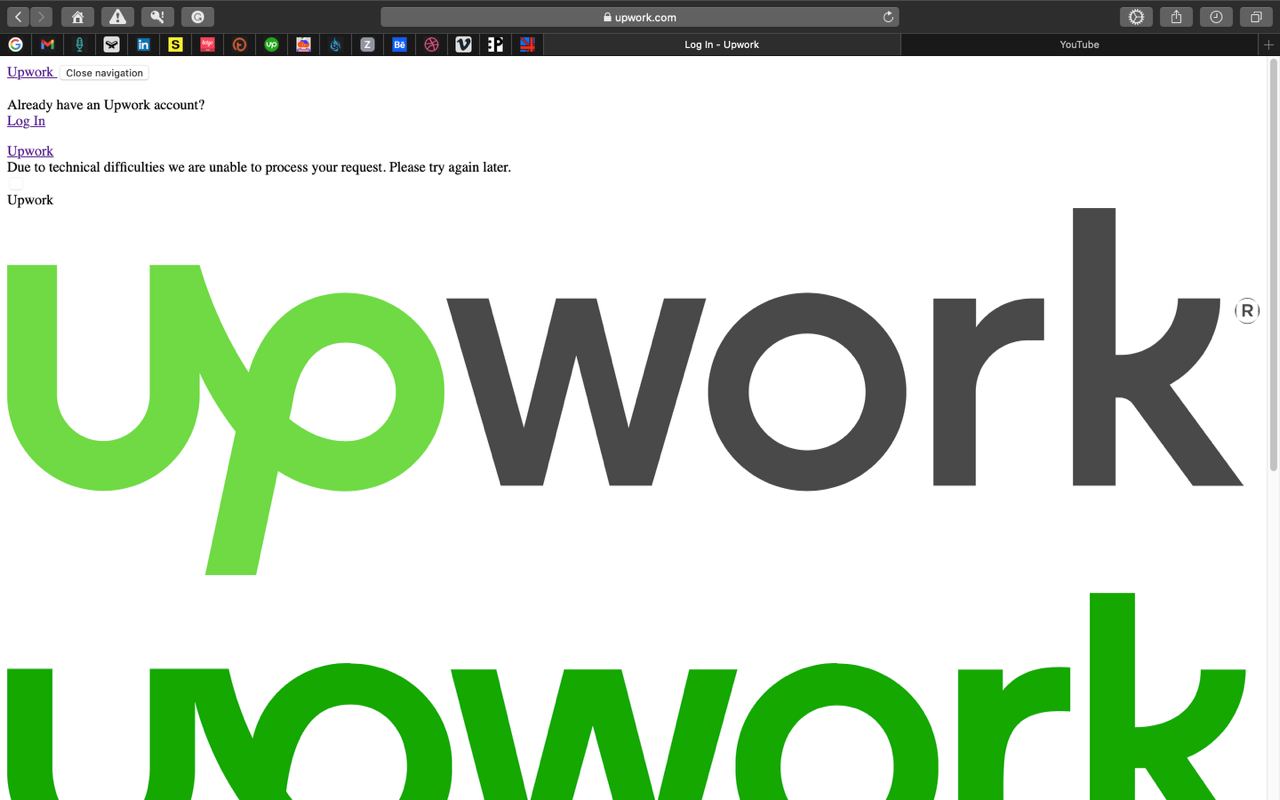The image size is (1280, 800).
Task: Click the 'Already have an Upwork account?' text
Action: coord(106,105)
